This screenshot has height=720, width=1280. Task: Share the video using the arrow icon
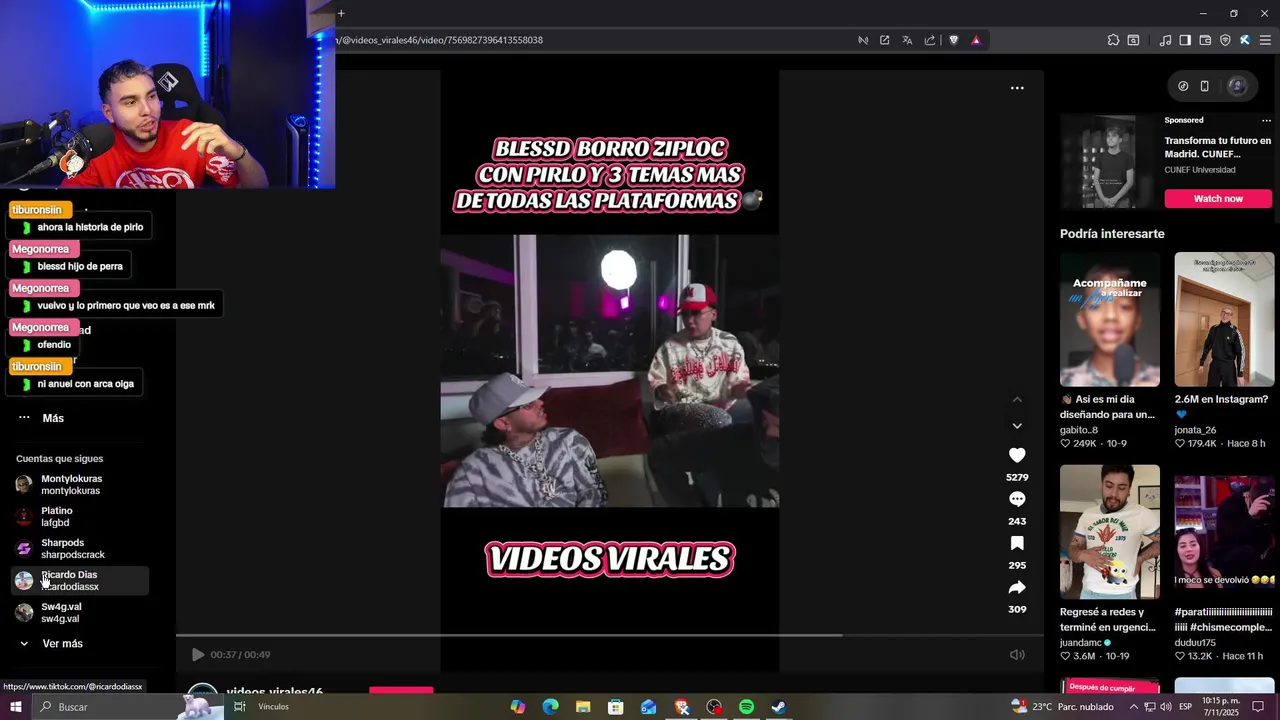[1017, 587]
